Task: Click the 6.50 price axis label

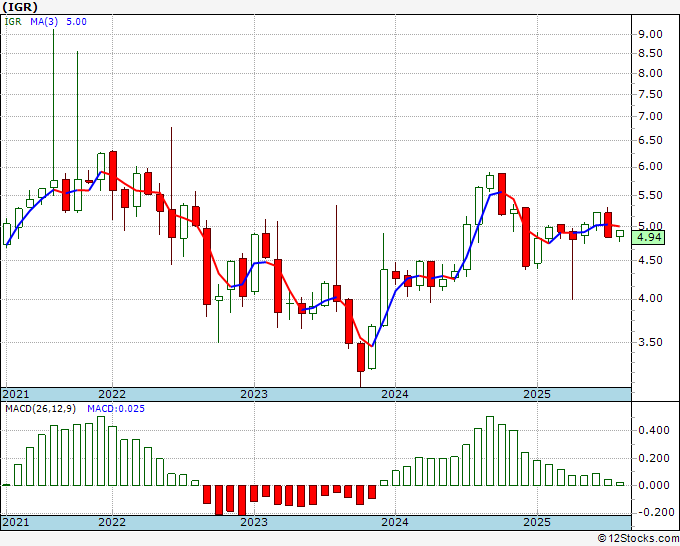Action: pyautogui.click(x=650, y=141)
